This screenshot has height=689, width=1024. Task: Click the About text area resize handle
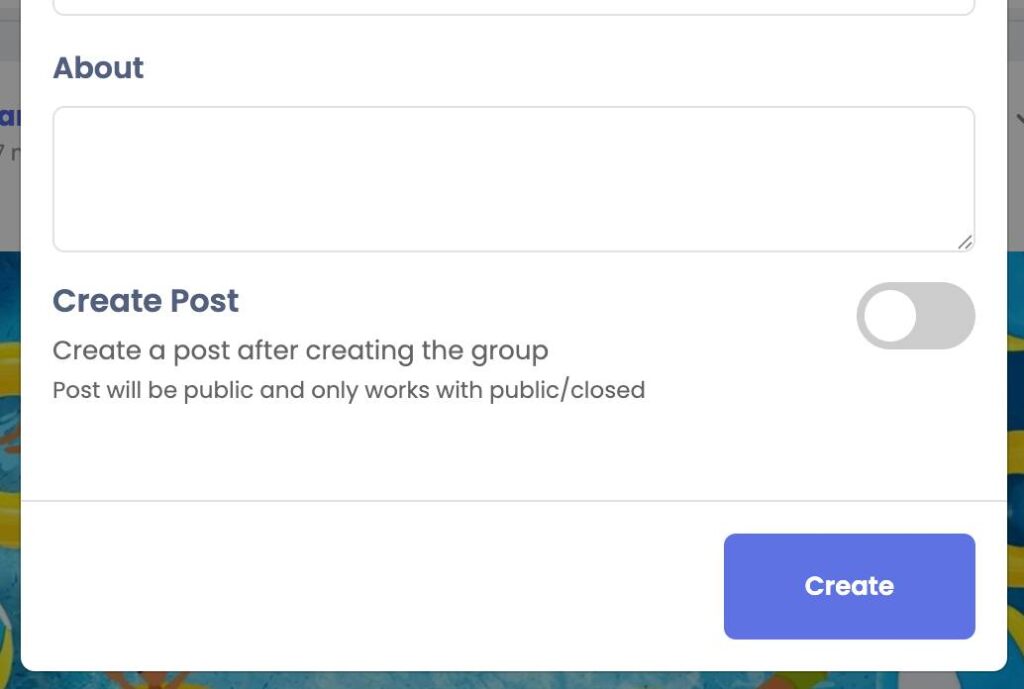click(x=965, y=242)
